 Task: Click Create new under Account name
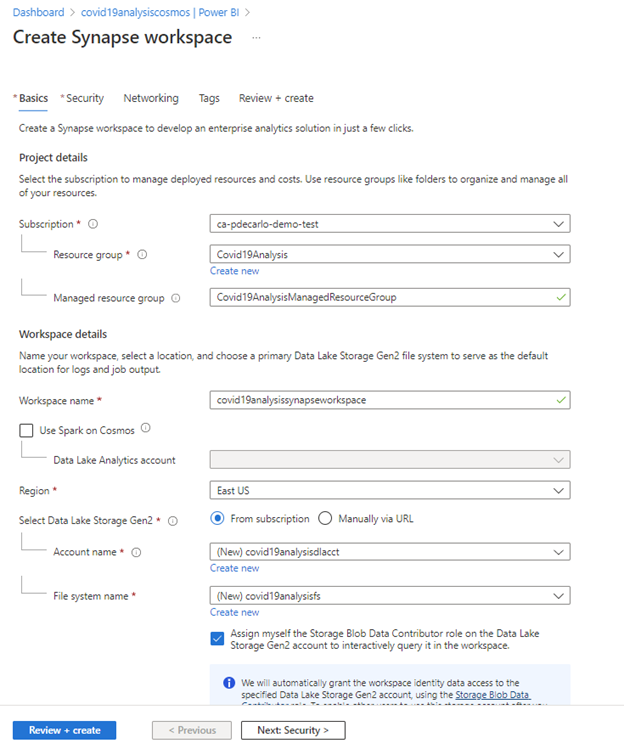tap(235, 568)
